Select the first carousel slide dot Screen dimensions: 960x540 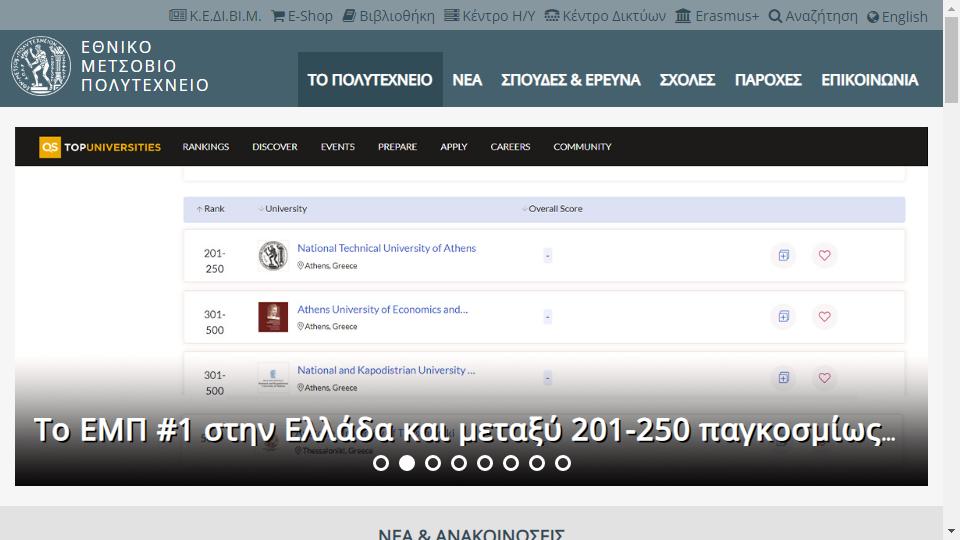pyautogui.click(x=381, y=463)
